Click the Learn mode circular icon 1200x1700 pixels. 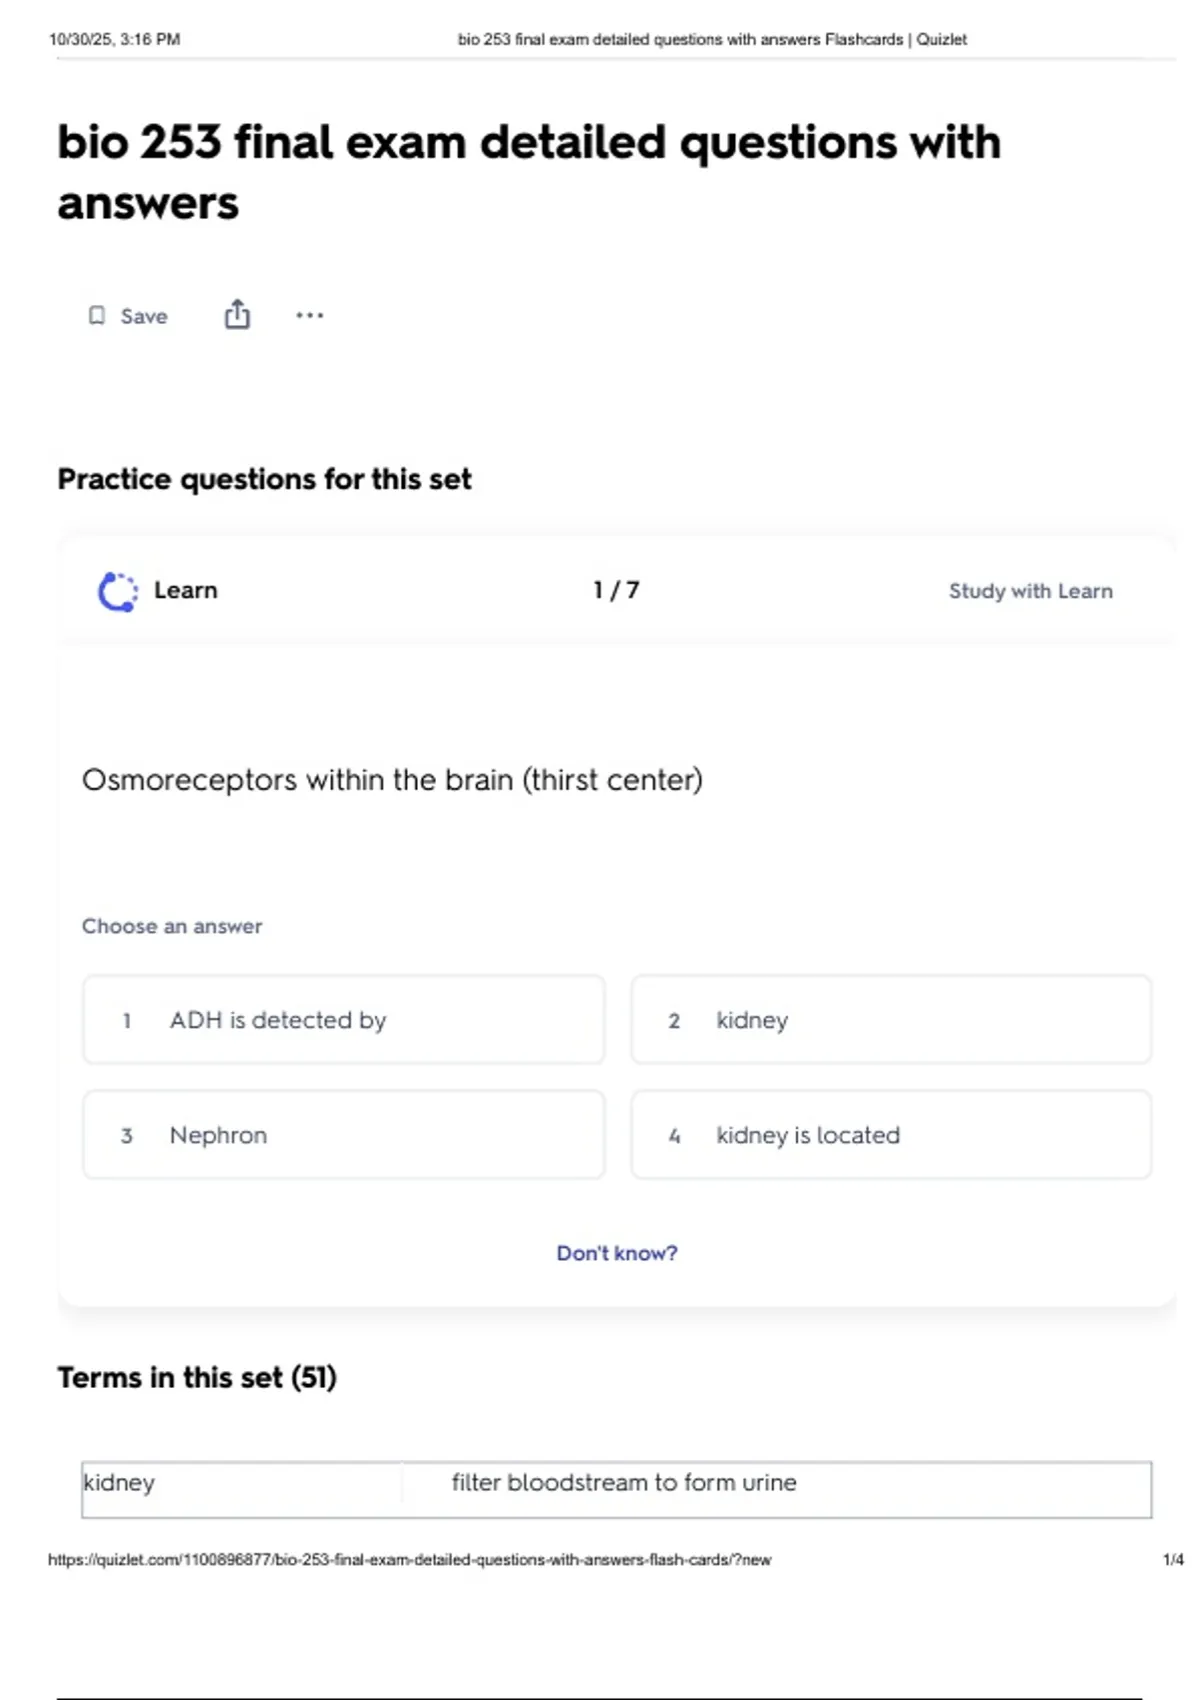tap(118, 591)
